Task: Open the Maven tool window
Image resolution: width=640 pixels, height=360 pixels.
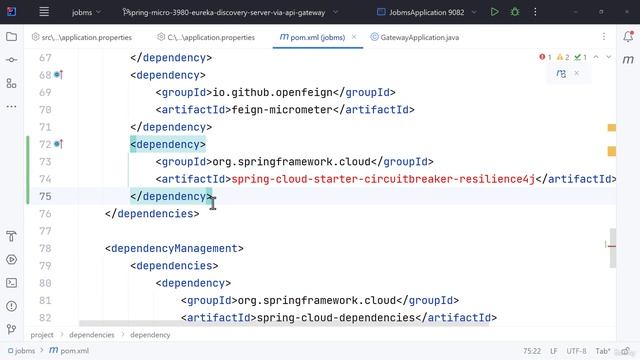Action: click(x=628, y=60)
